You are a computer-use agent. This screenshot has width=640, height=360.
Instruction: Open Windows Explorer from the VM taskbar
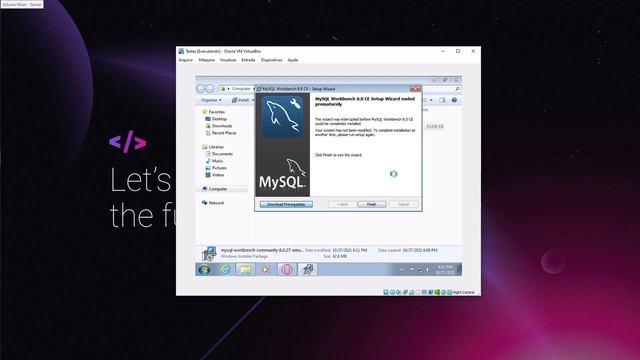point(245,269)
